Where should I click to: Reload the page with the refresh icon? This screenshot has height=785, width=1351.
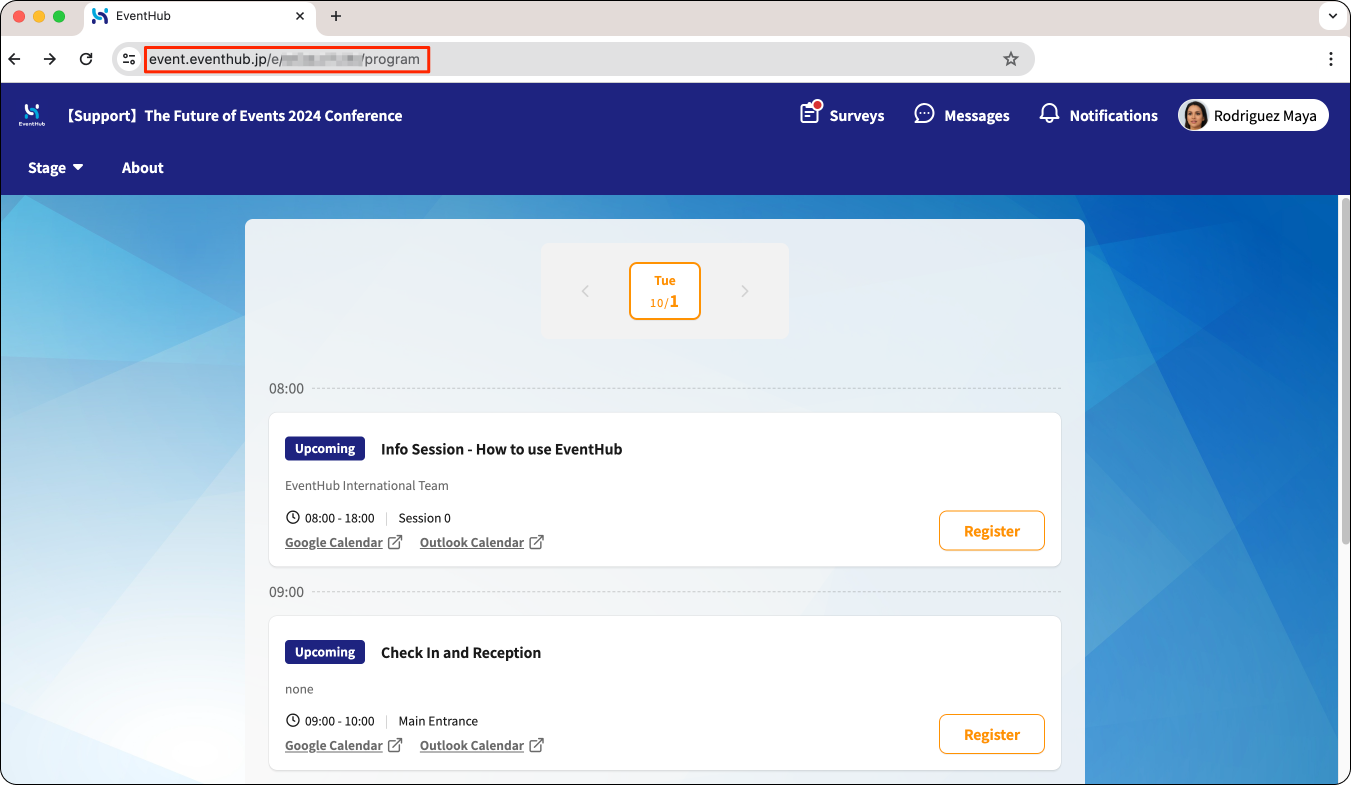pyautogui.click(x=86, y=59)
